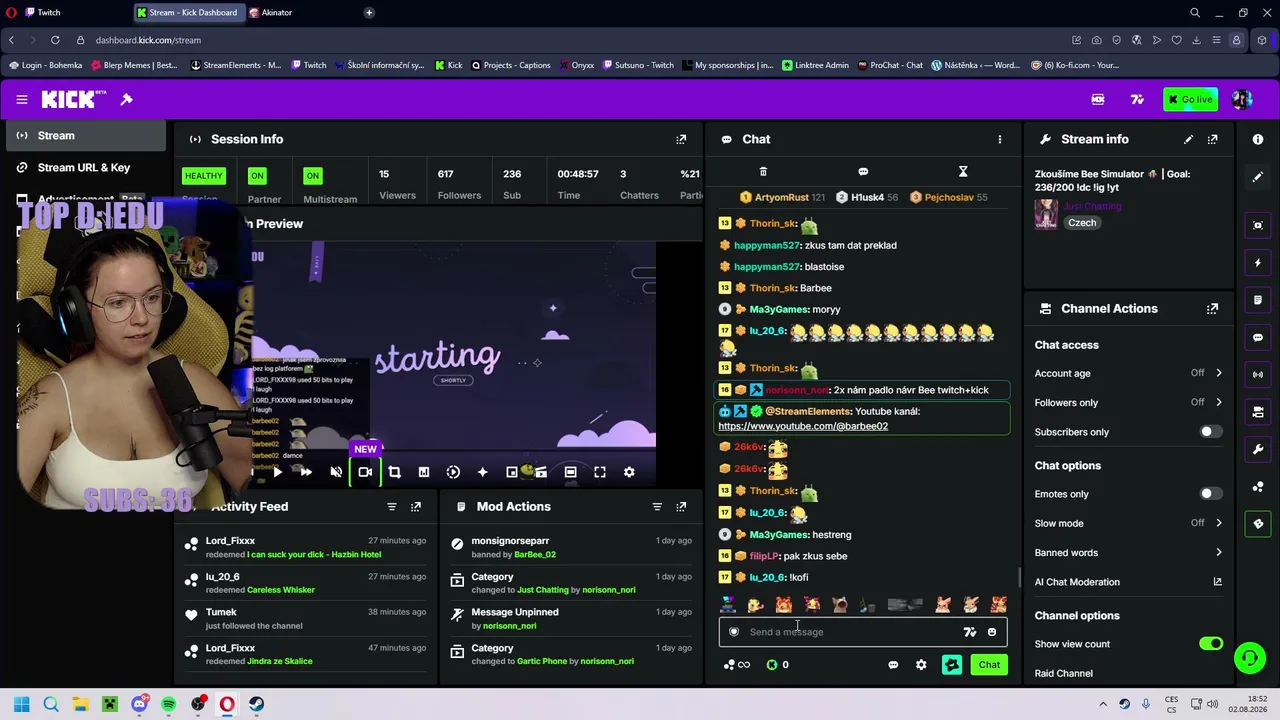Show hidden system tray icons
Viewport: 1280px width, 720px height.
pyautogui.click(x=1103, y=704)
